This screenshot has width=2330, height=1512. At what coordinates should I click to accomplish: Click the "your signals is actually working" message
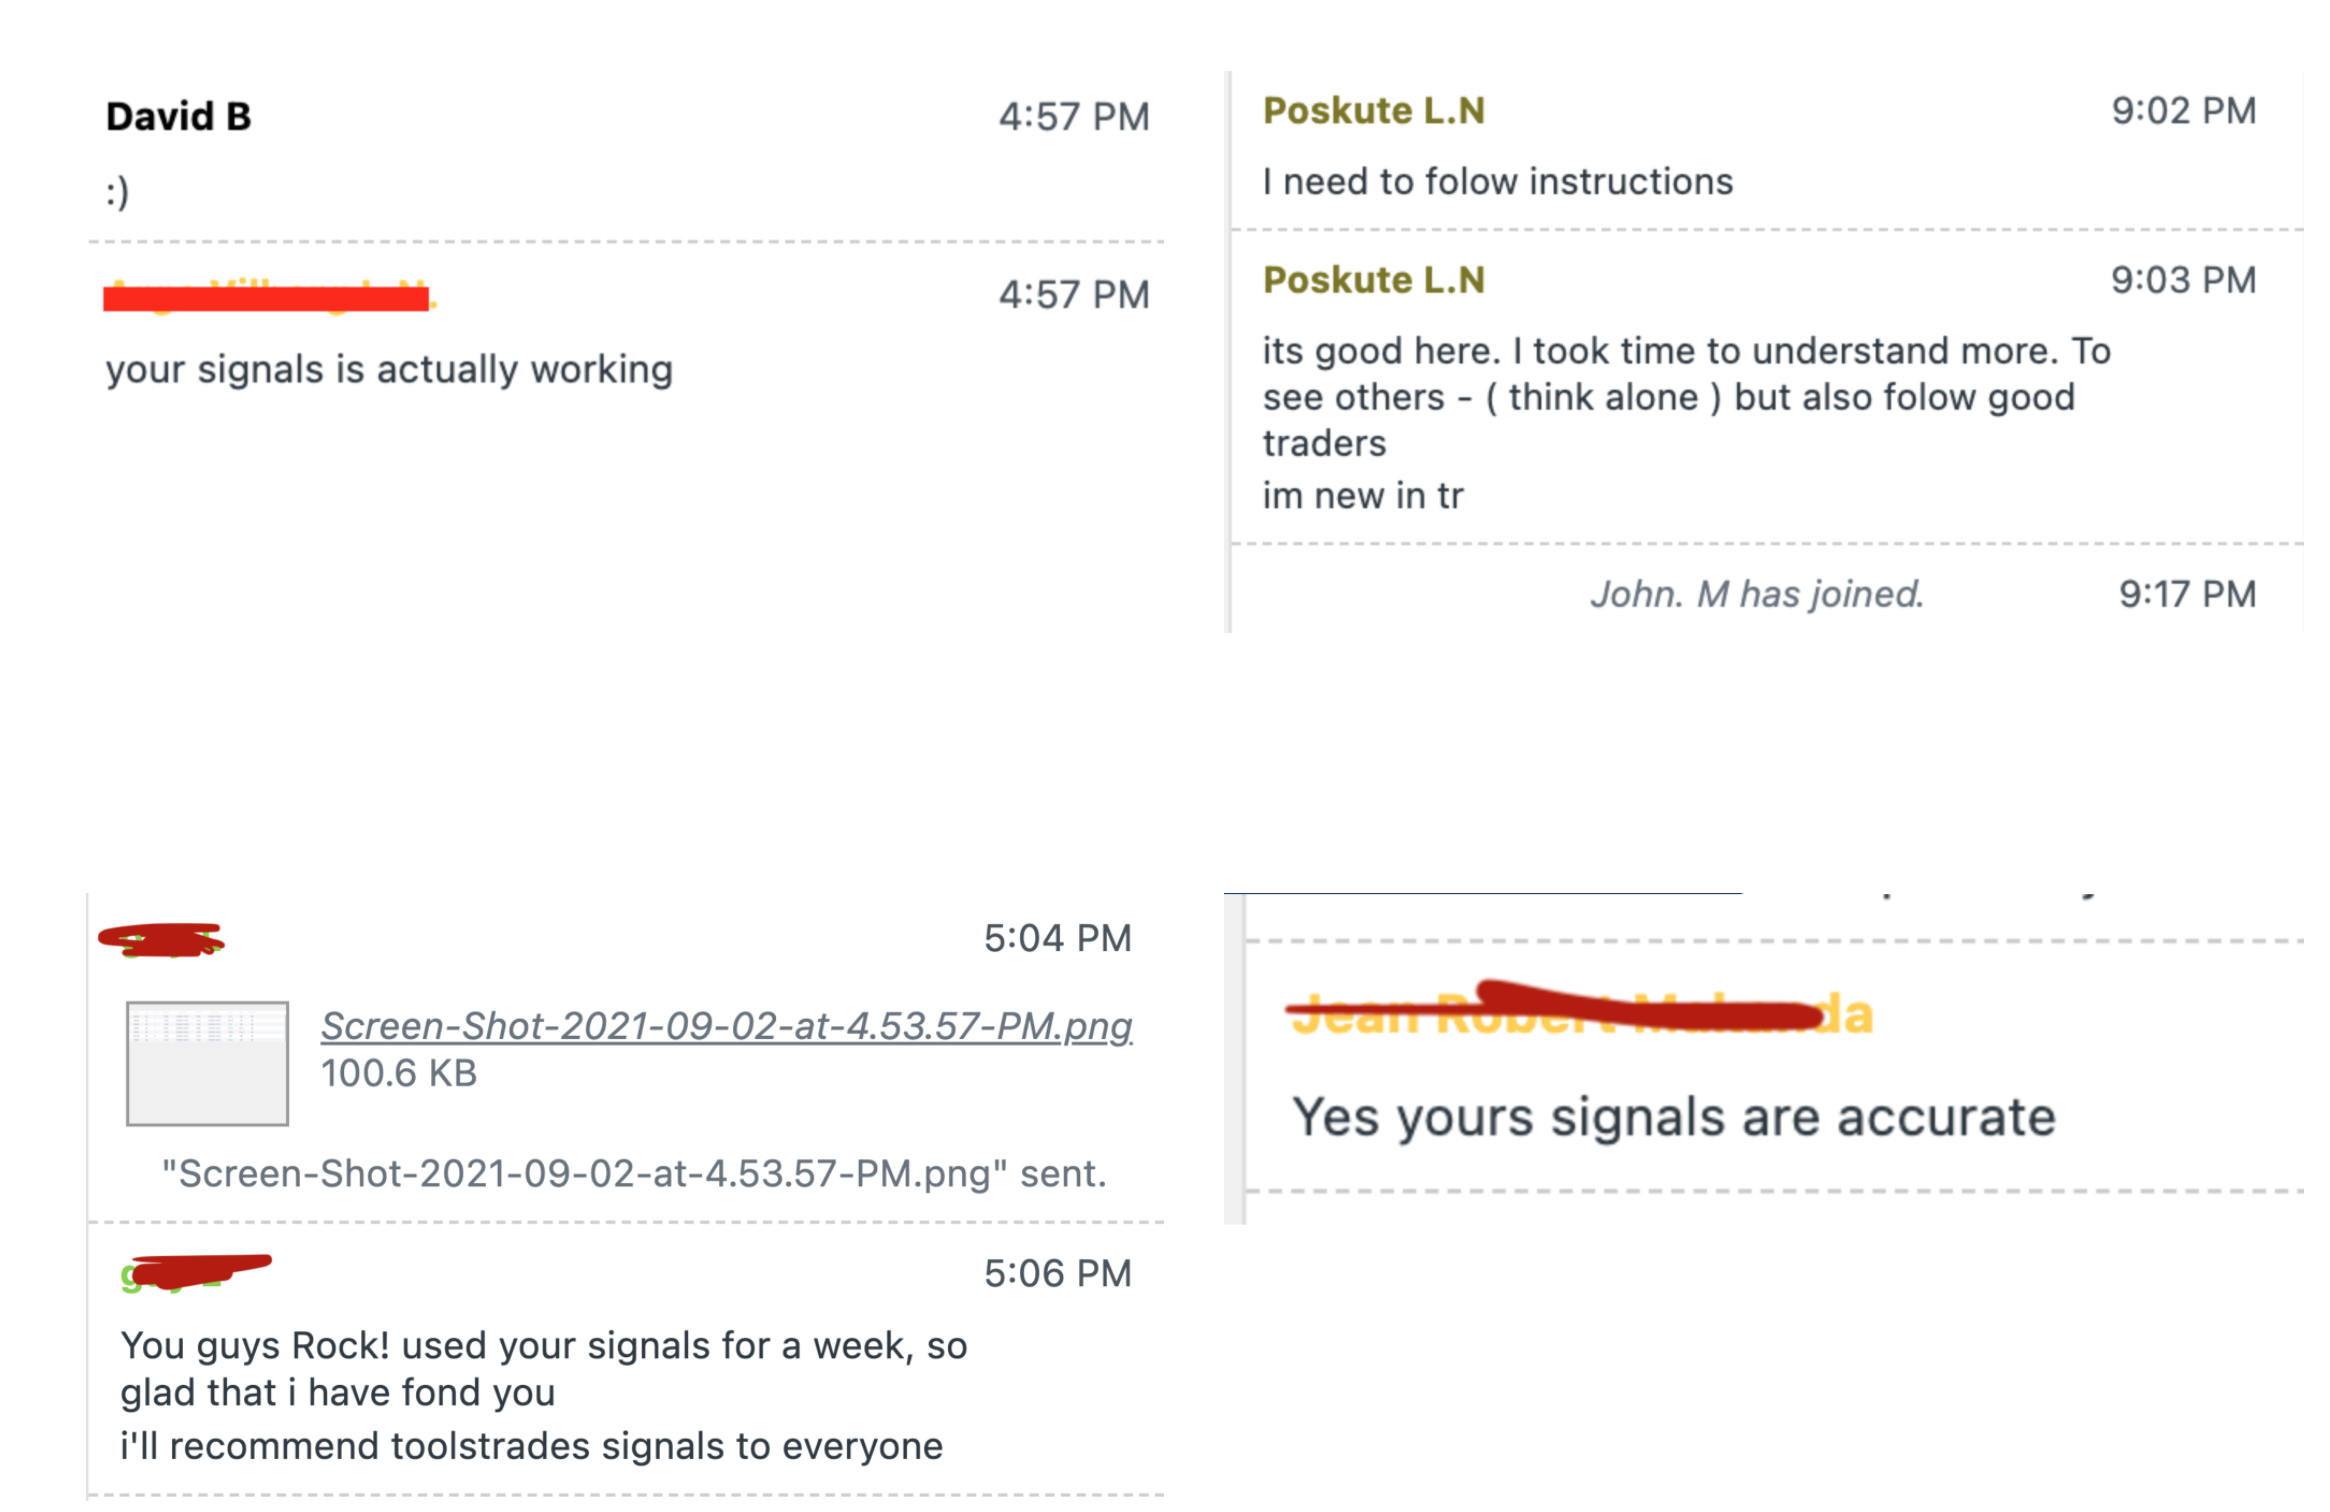coord(389,370)
